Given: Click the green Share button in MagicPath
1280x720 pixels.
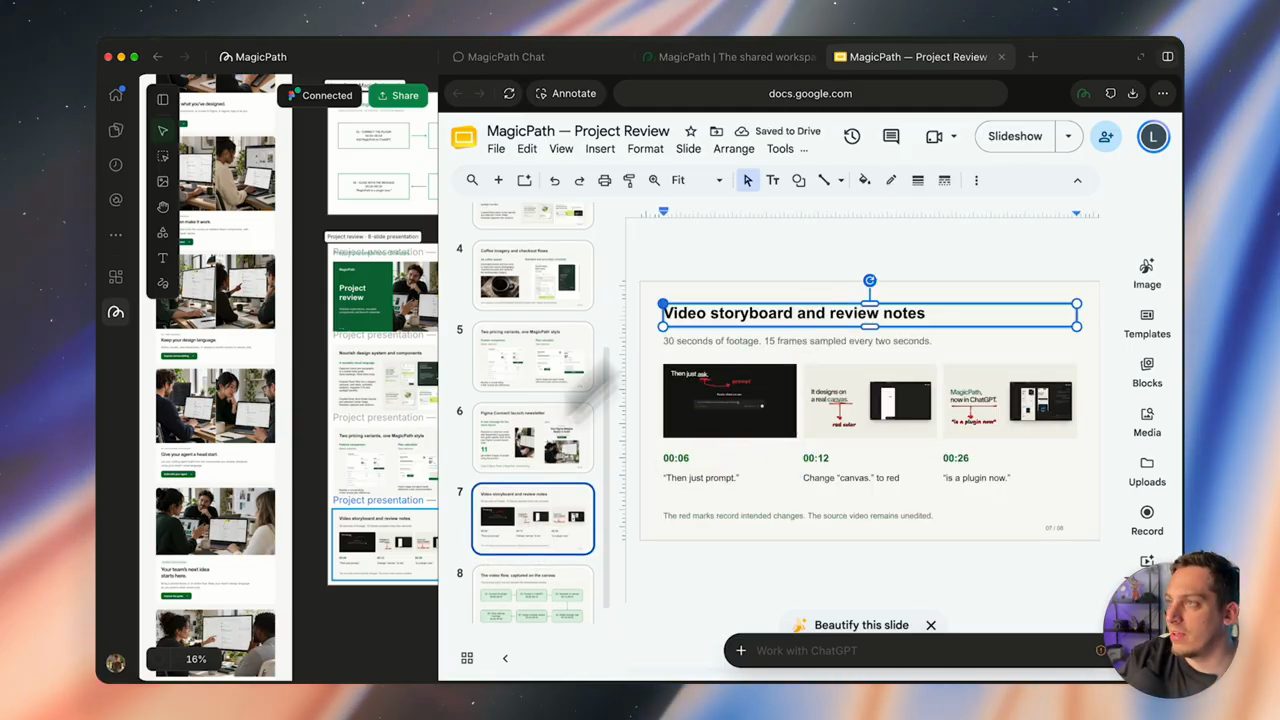Looking at the screenshot, I should click(398, 96).
